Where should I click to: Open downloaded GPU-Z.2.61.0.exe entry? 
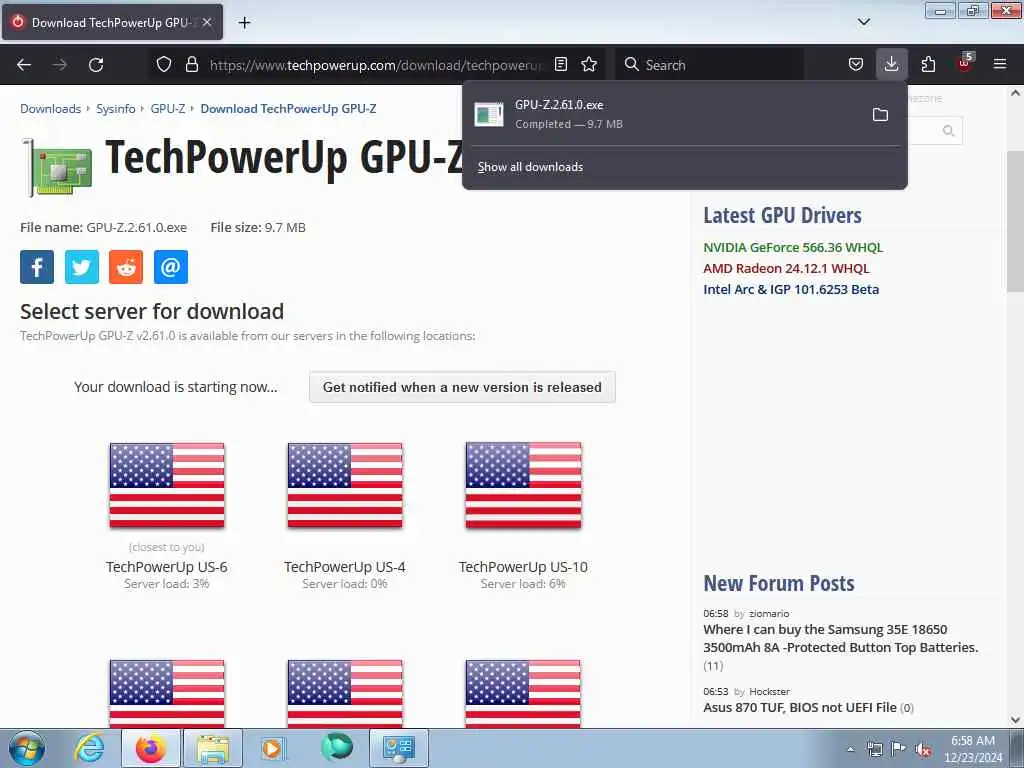[x=664, y=114]
